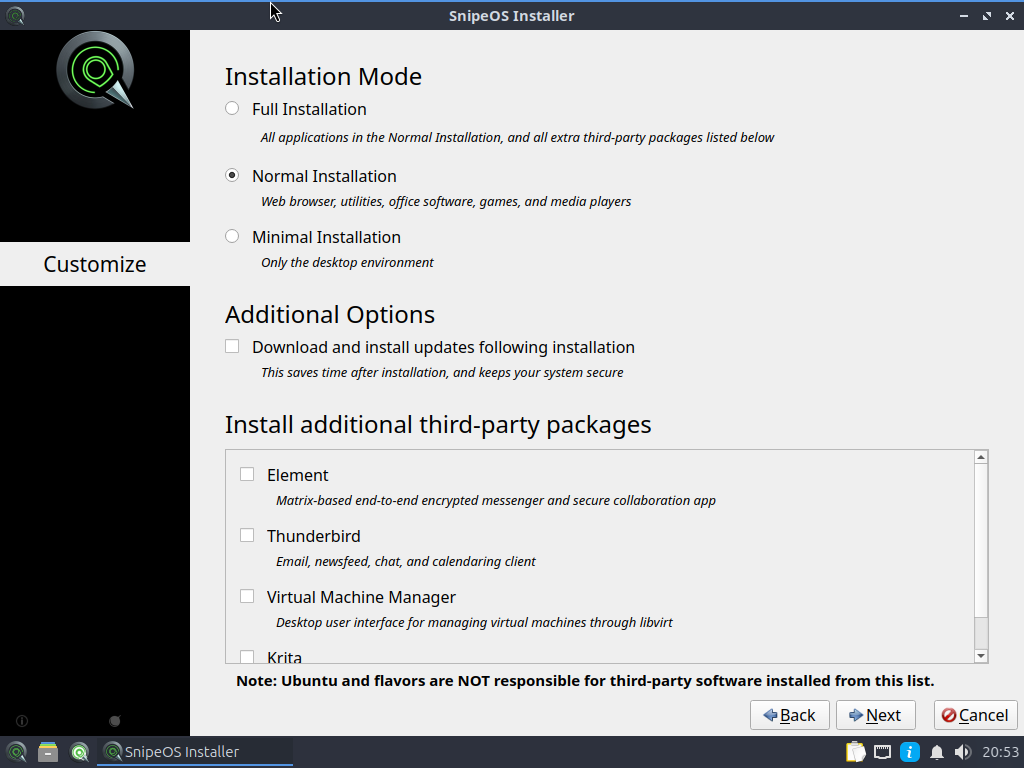Open the file manager from taskbar
This screenshot has height=768, width=1024.
(x=48, y=752)
